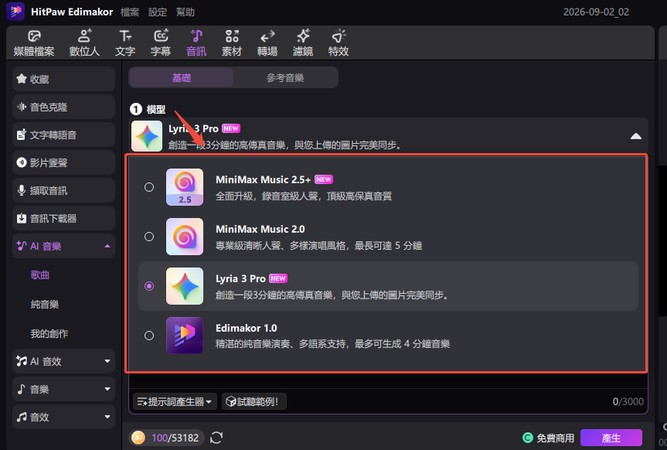Open the 特效 effects panel
Screen dimensions: 667x450
pyautogui.click(x=339, y=43)
